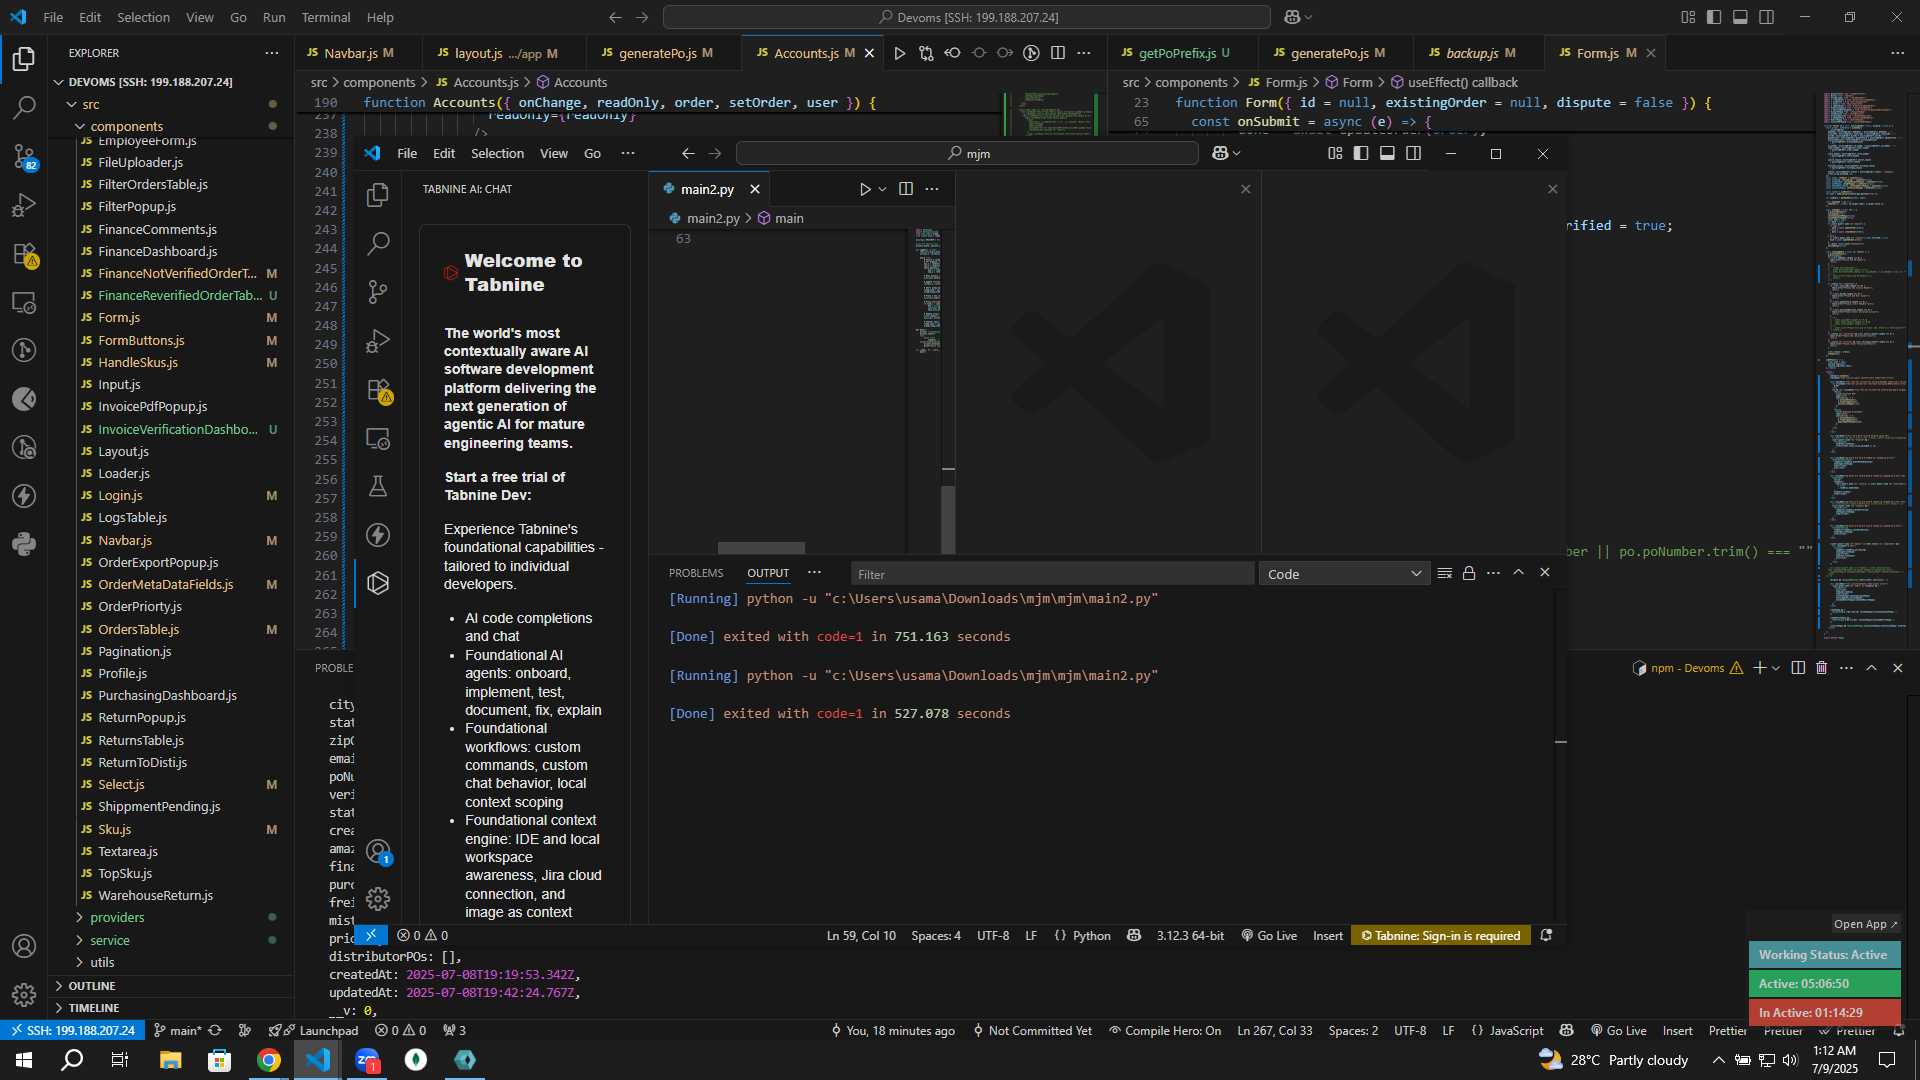Screen dimensions: 1920x1080
Task: Clear output in front window panel
Action: point(1444,573)
